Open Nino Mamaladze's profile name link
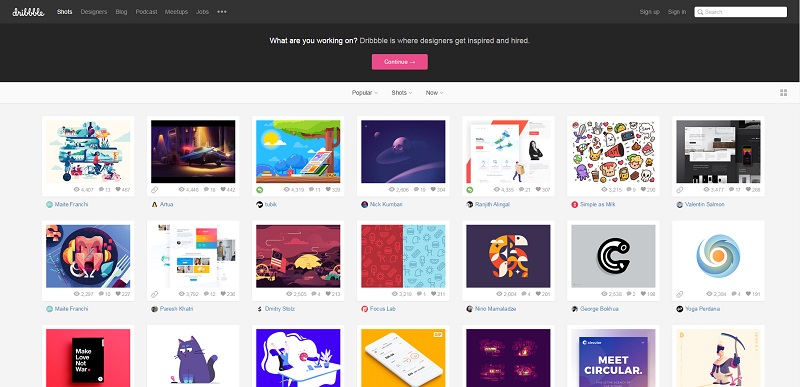 494,309
